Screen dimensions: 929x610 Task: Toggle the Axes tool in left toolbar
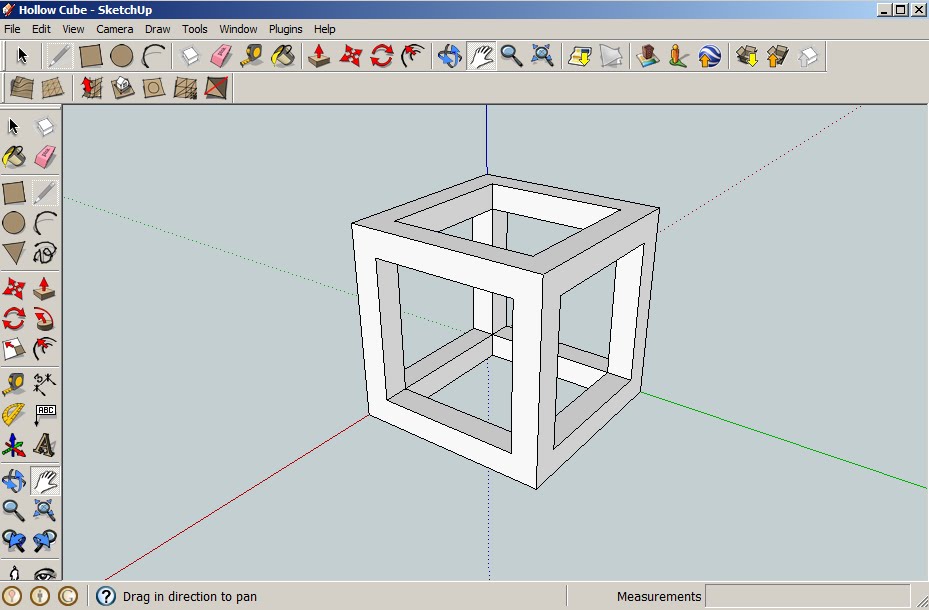pos(14,444)
